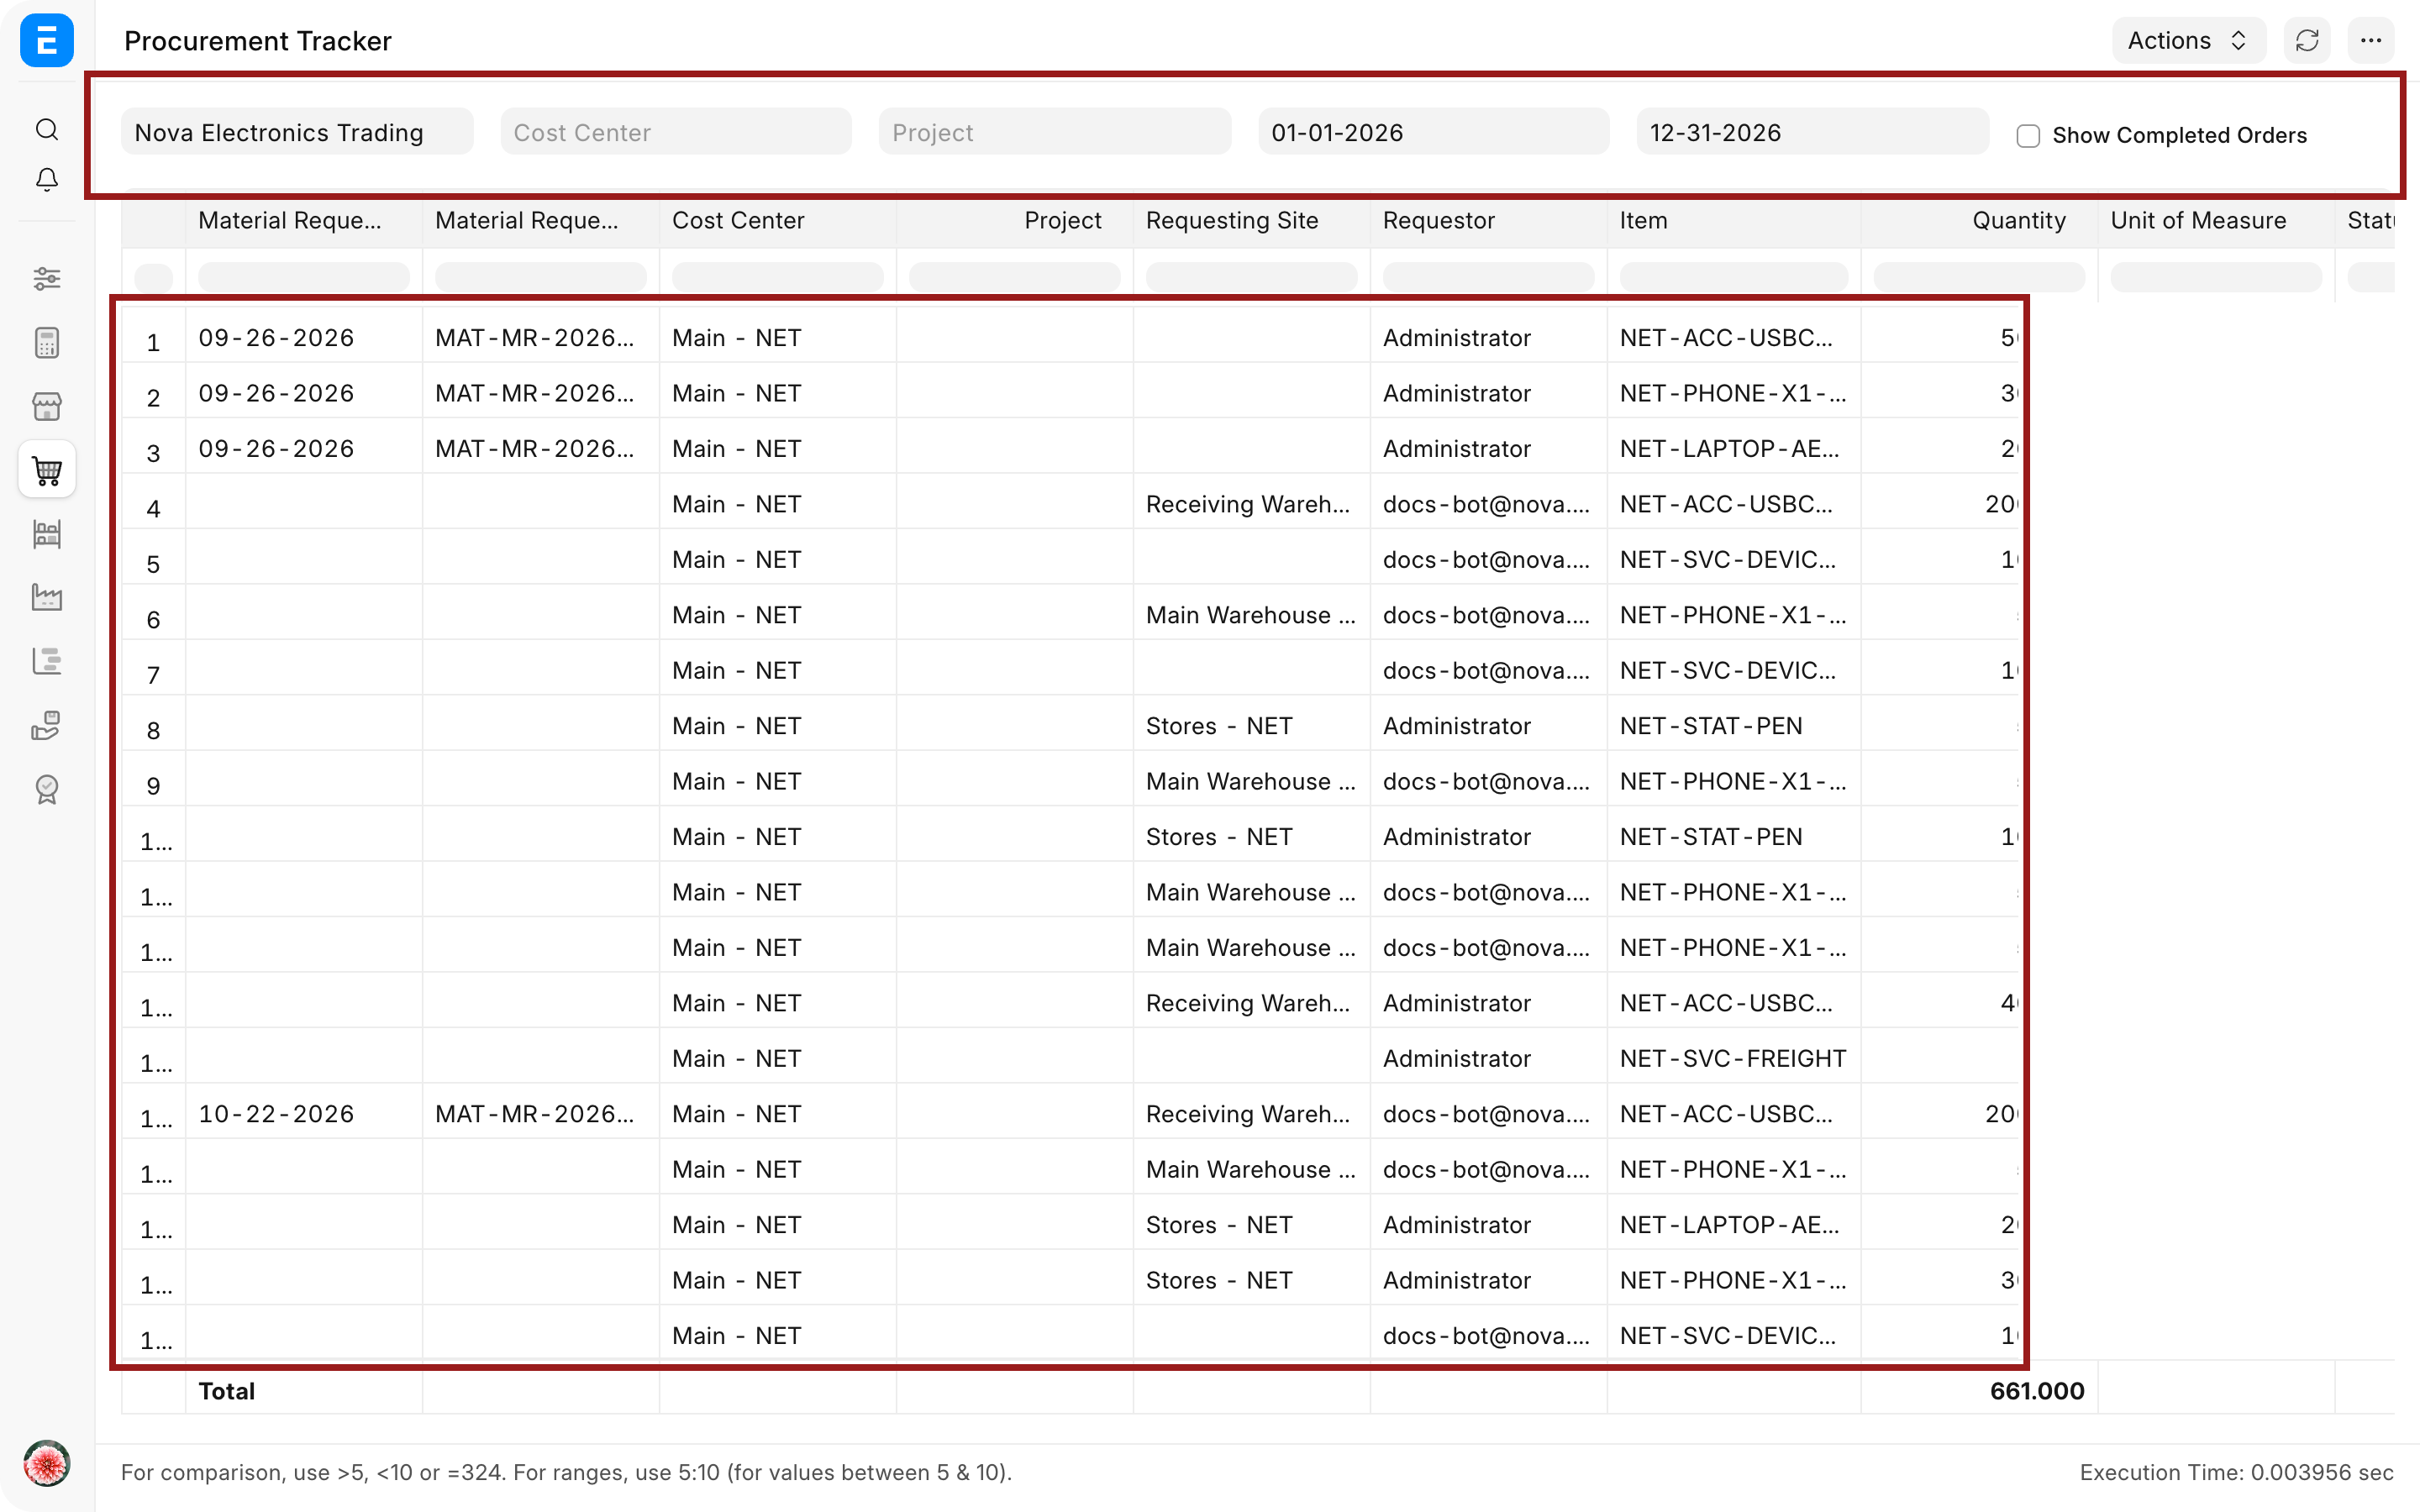Open the Cost Center filter field
This screenshot has height=1512, width=2420.
point(676,132)
